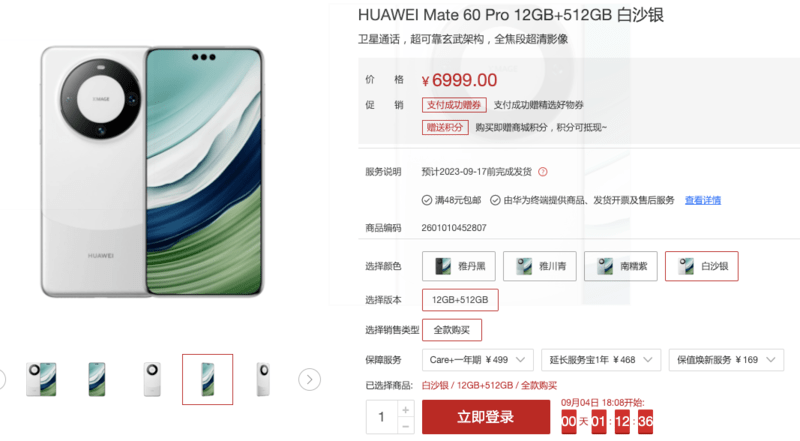Image resolution: width=800 pixels, height=441 pixels.
Task: Expand the 保值焕新服务 ¥169 dropdown
Action: click(x=726, y=360)
